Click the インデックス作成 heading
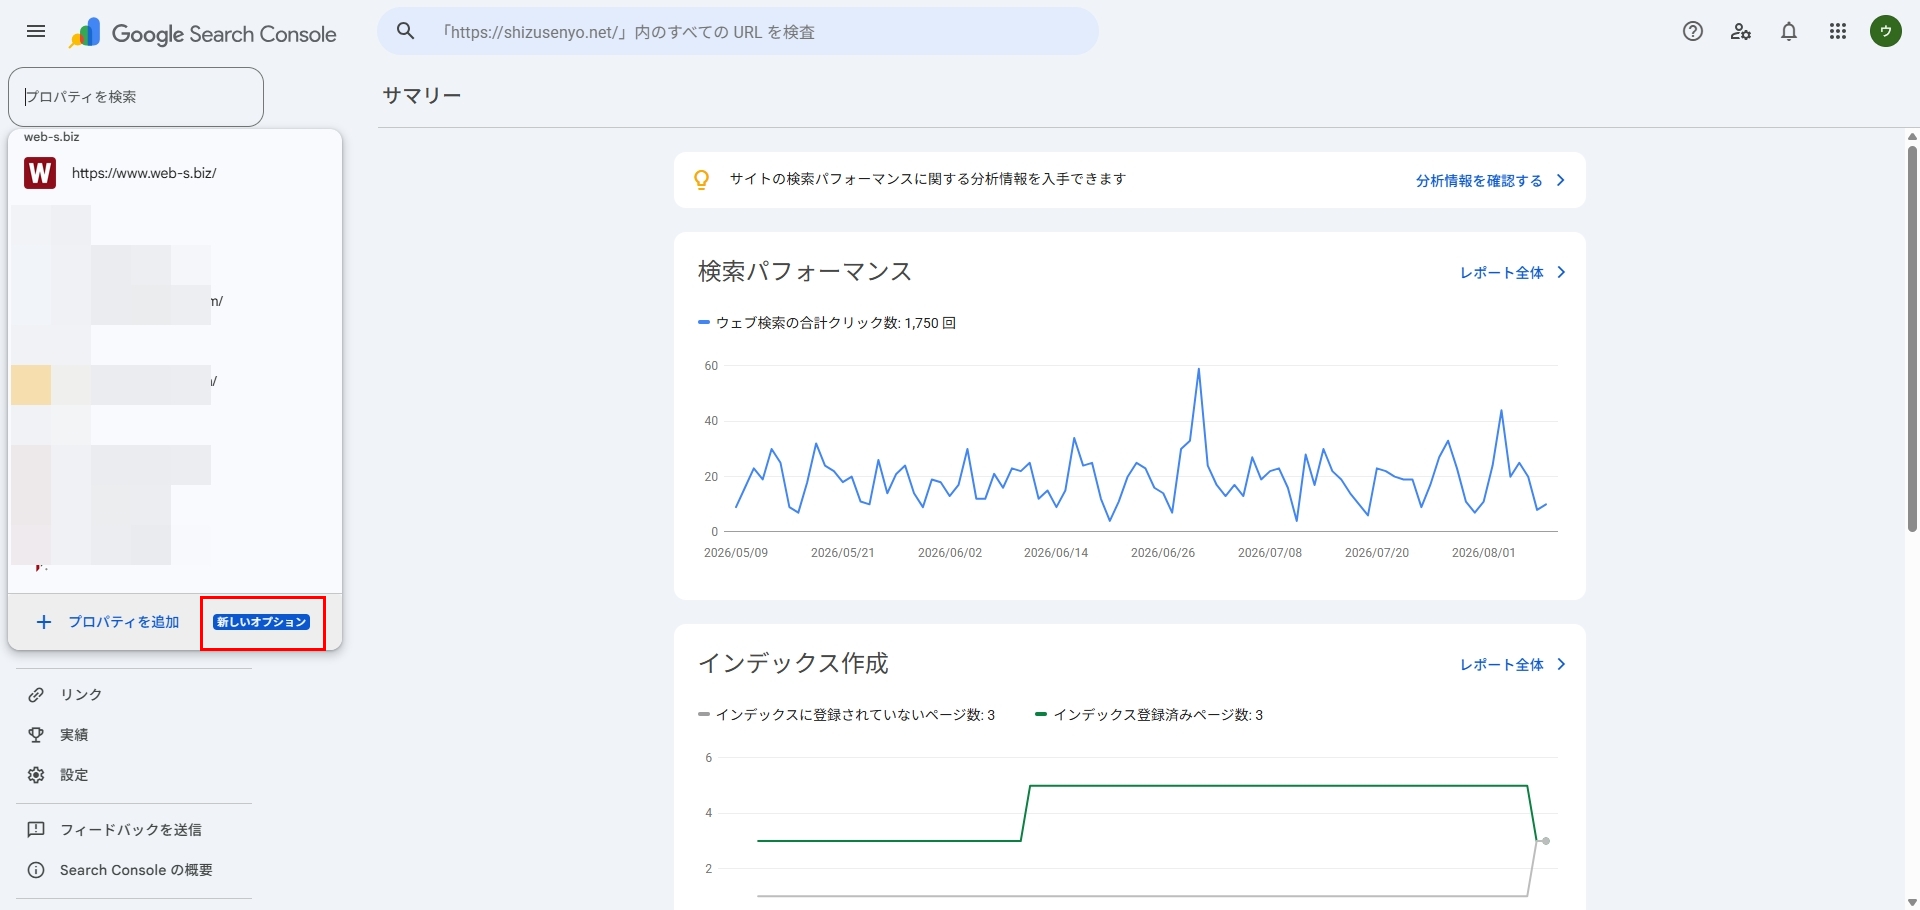This screenshot has height=910, width=1920. click(793, 664)
